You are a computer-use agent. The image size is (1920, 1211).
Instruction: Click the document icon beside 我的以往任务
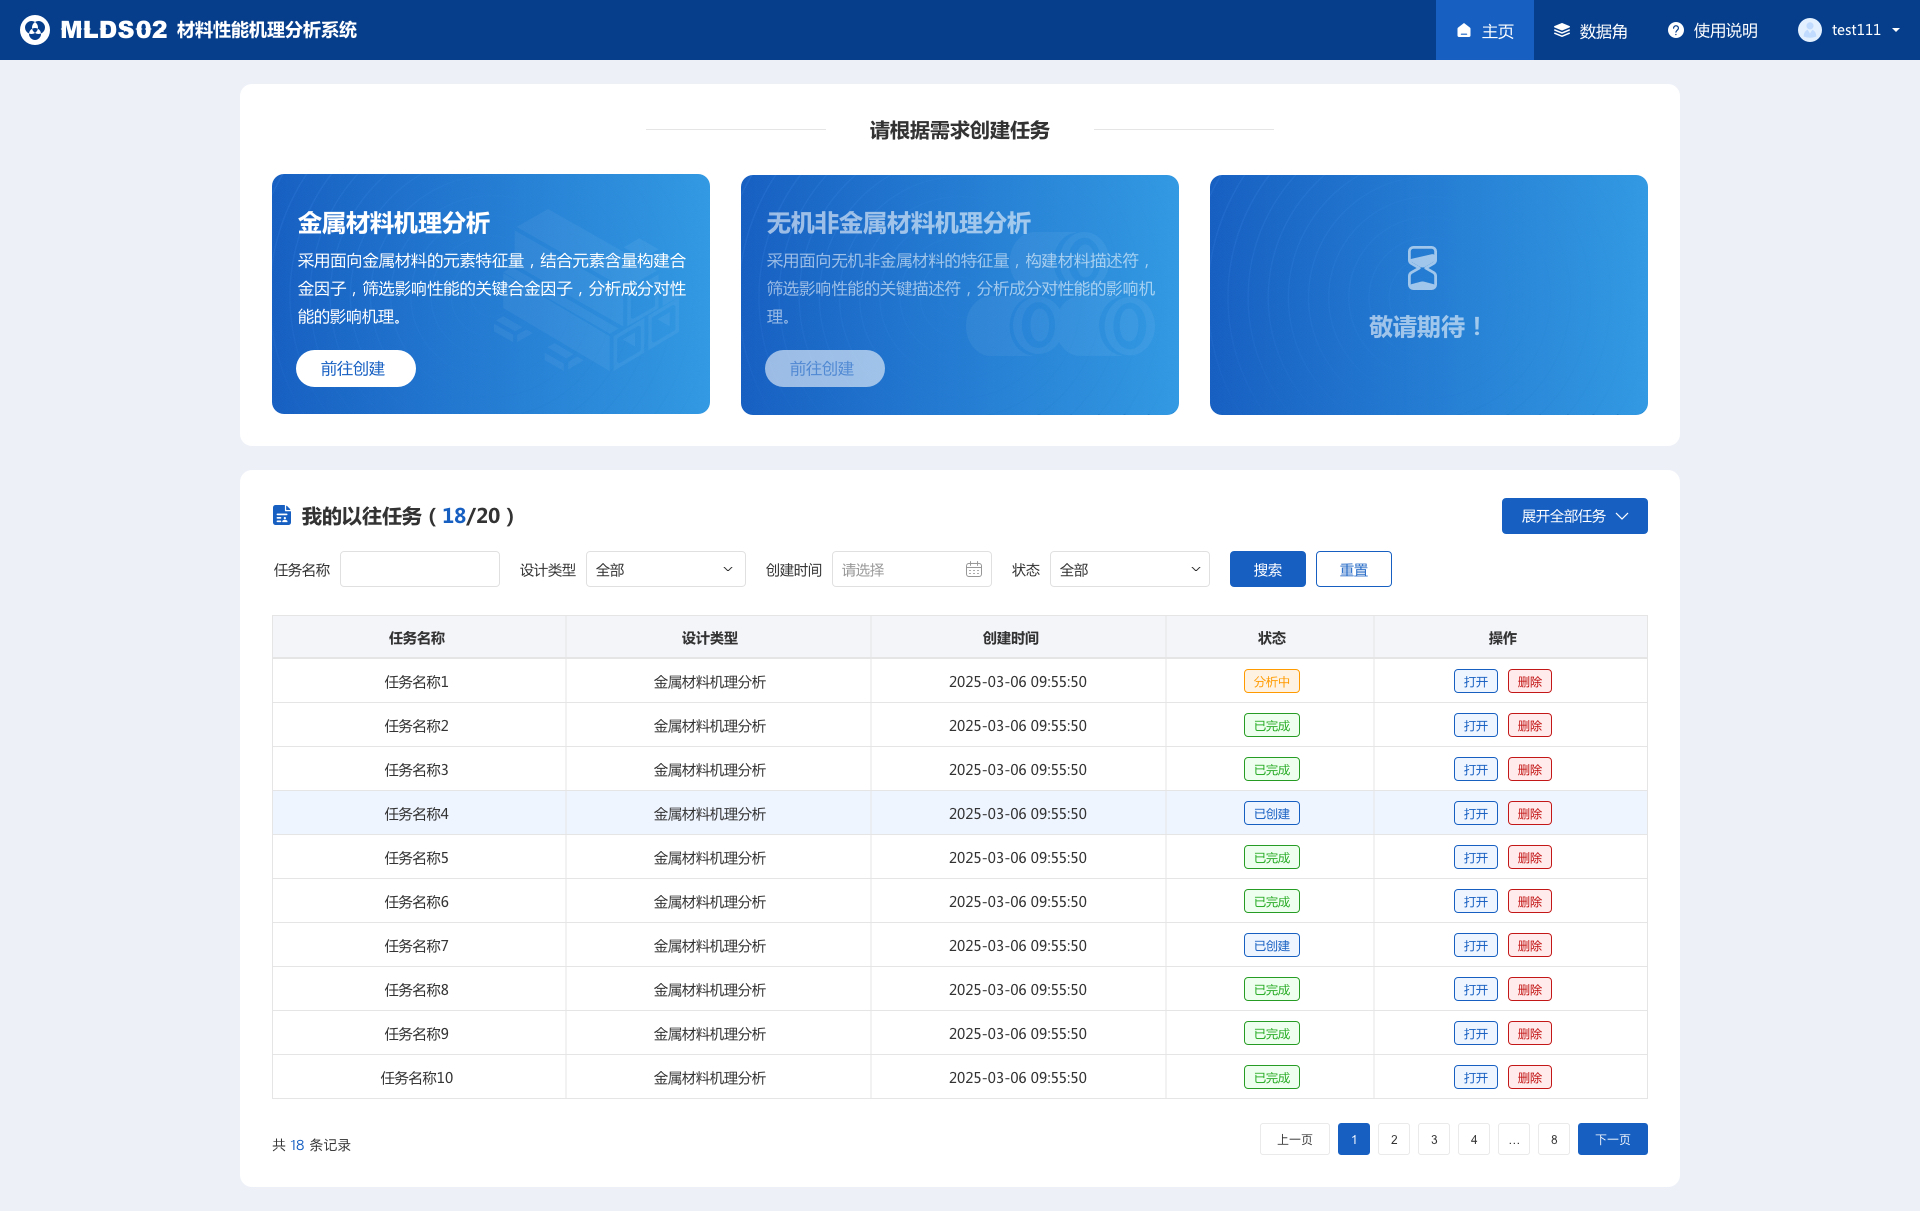(282, 516)
